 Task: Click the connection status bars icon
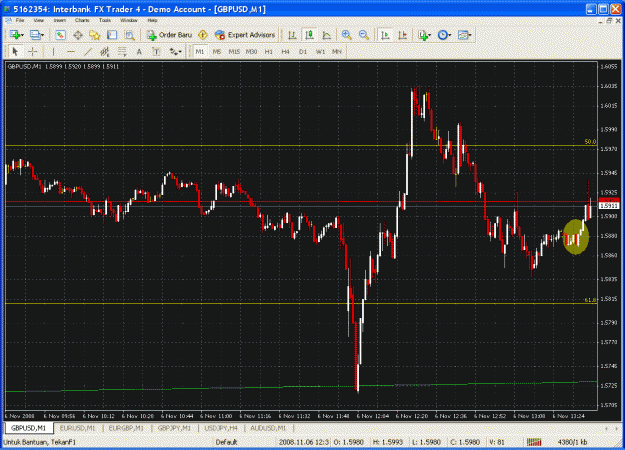click(534, 442)
